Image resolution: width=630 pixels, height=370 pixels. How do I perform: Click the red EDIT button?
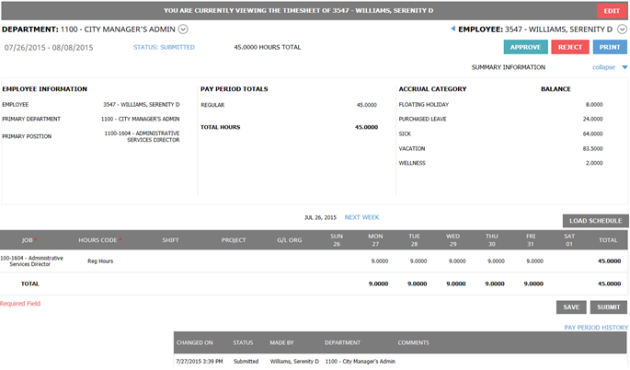click(612, 11)
